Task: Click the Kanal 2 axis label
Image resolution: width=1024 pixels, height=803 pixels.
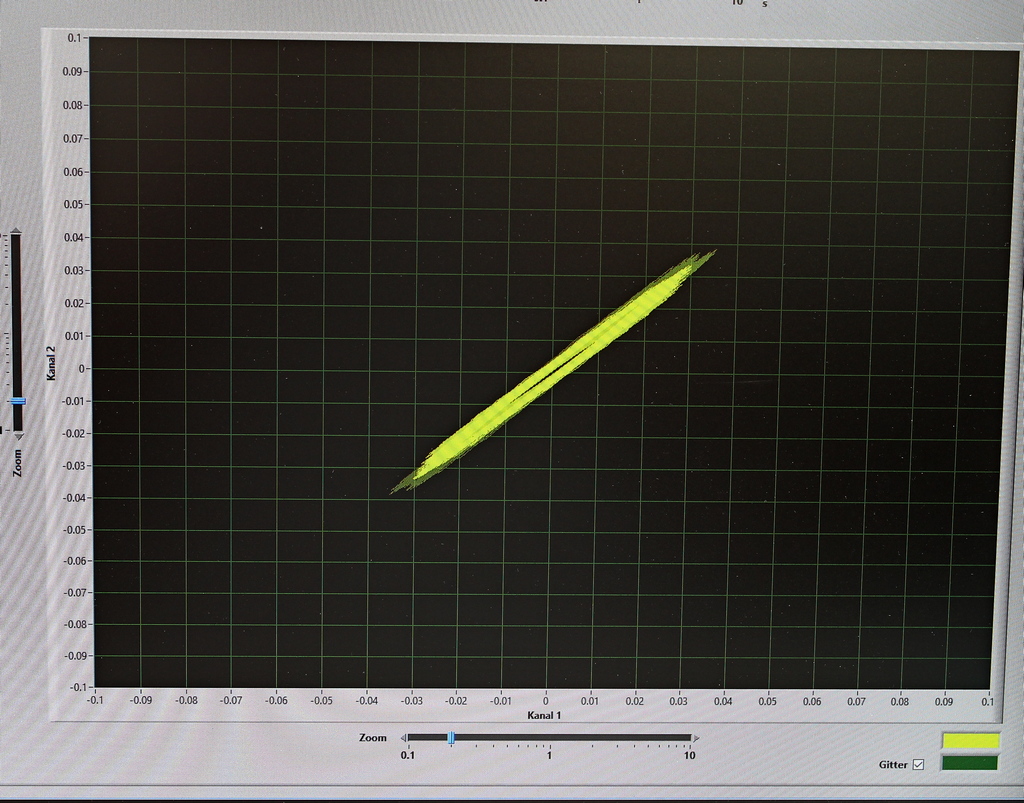Action: tap(51, 362)
